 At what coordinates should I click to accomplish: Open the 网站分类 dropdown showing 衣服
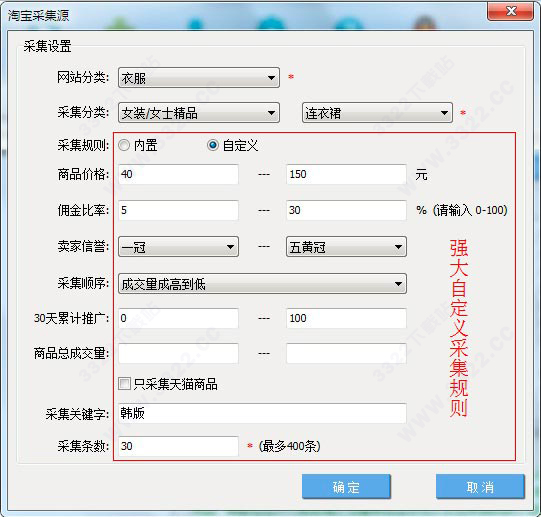click(199, 78)
